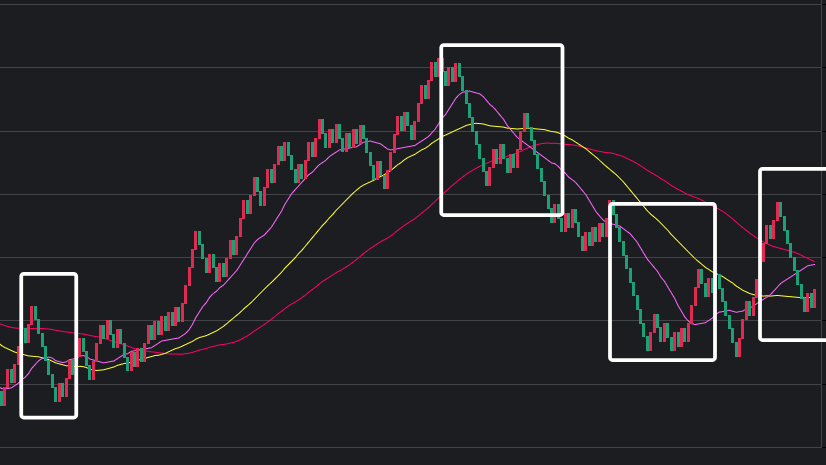Image resolution: width=826 pixels, height=465 pixels.
Task: Select the cut-off white rectangle at right edge
Action: coord(762,255)
